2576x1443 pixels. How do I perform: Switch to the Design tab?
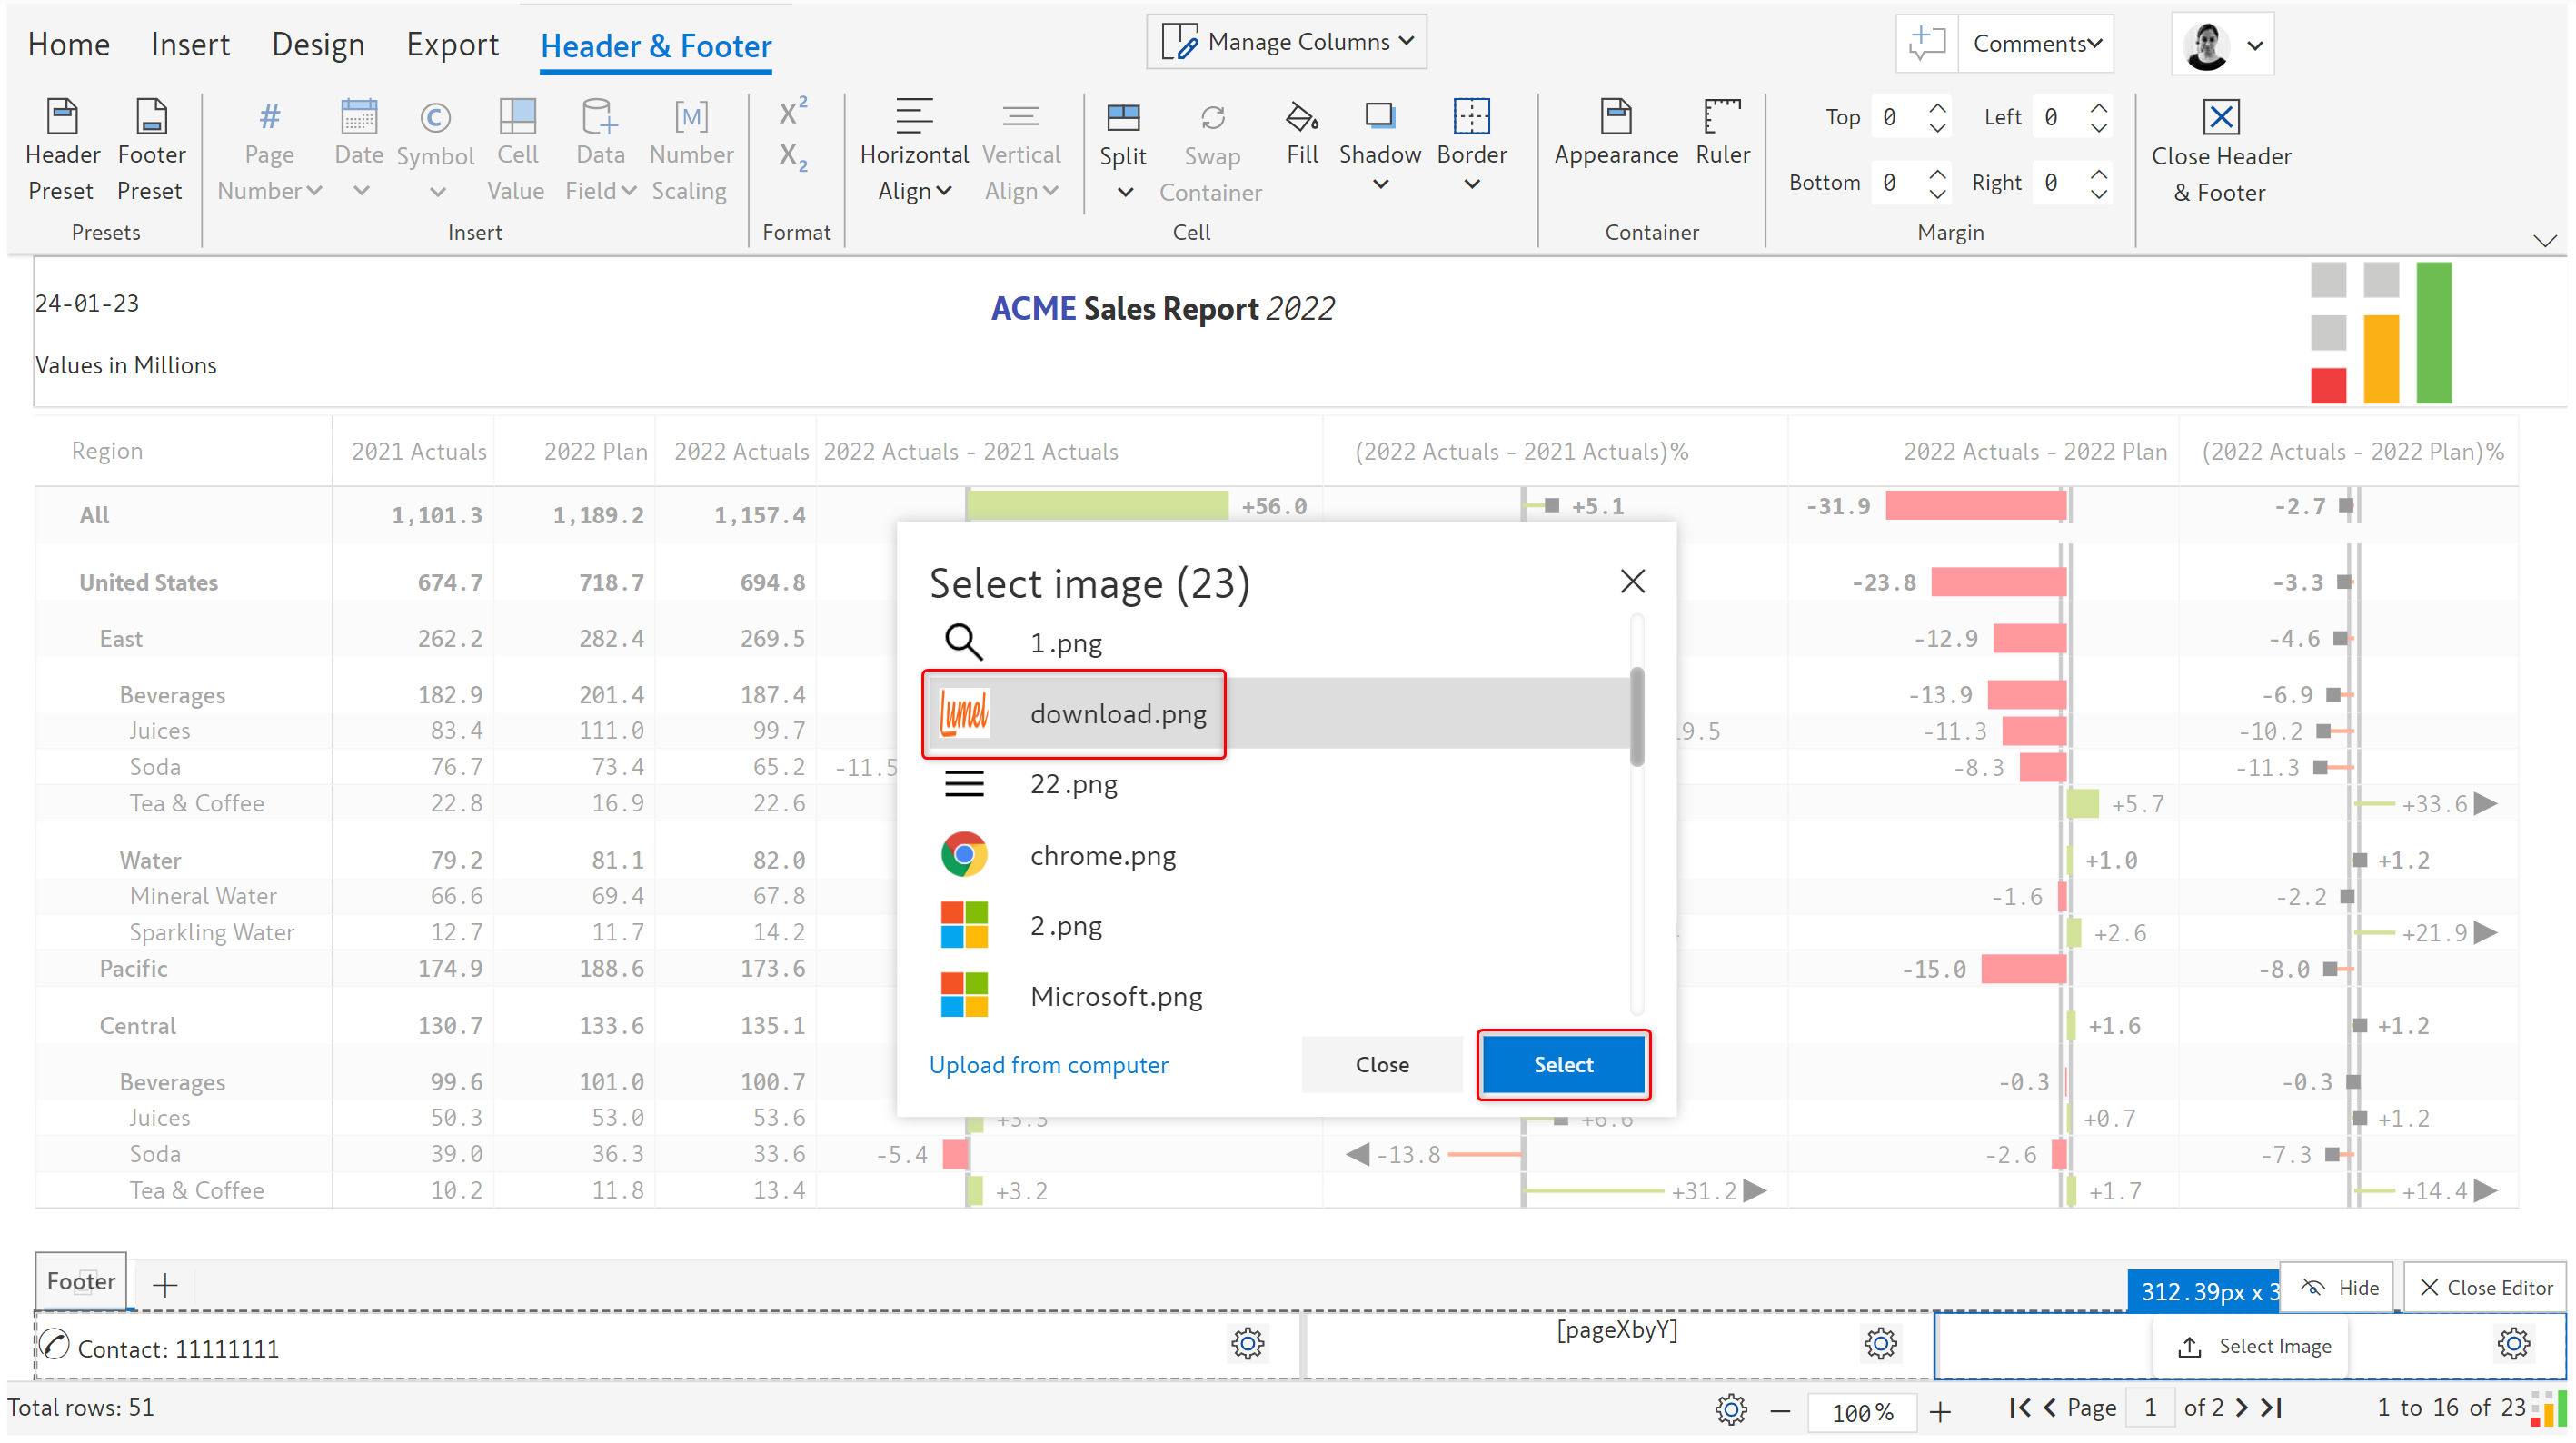click(318, 44)
